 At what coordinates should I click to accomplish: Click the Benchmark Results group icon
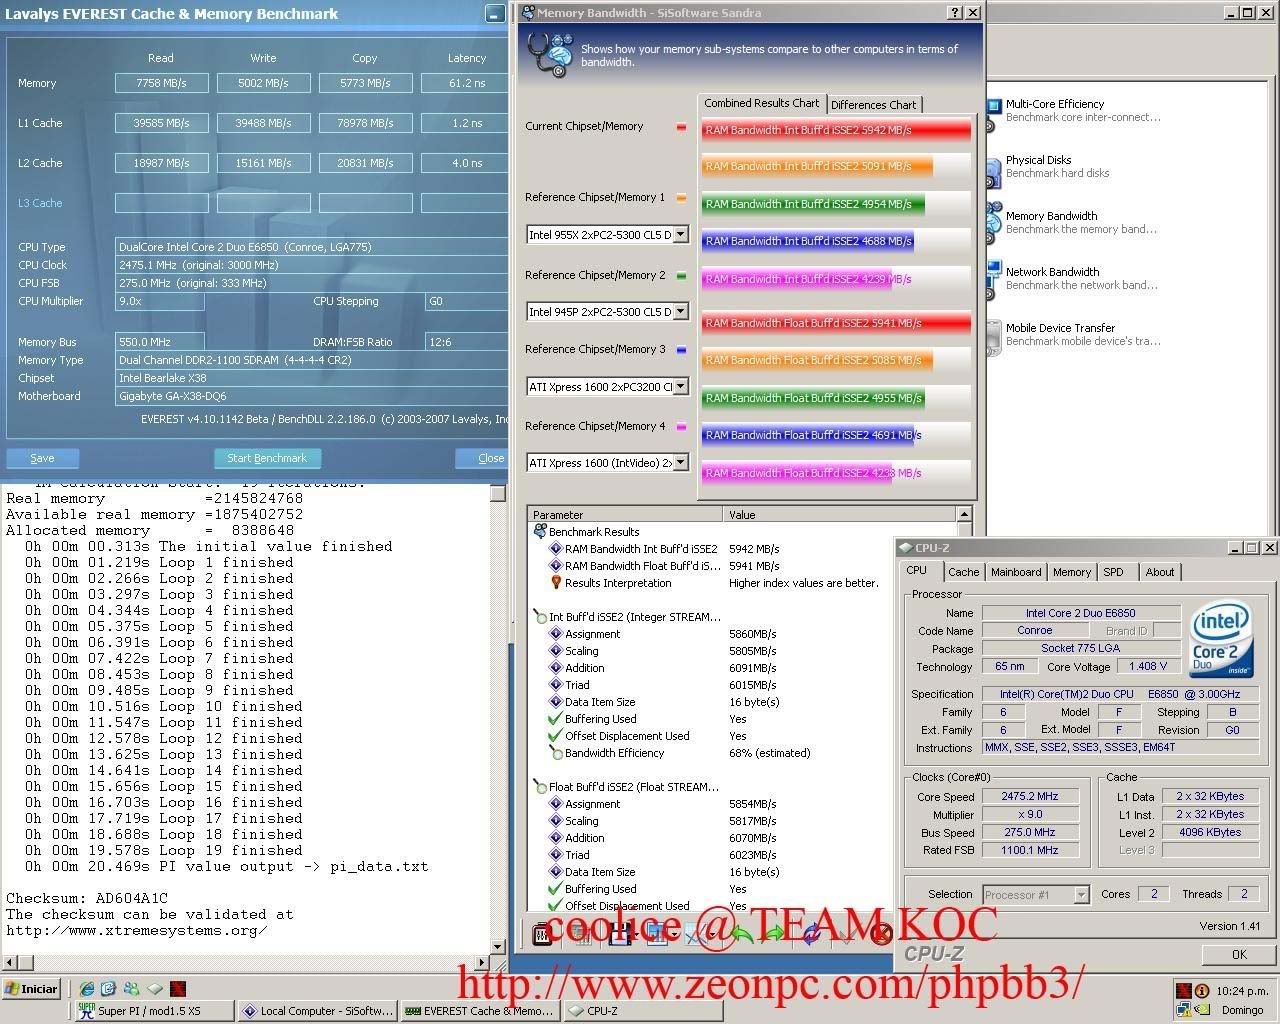540,532
